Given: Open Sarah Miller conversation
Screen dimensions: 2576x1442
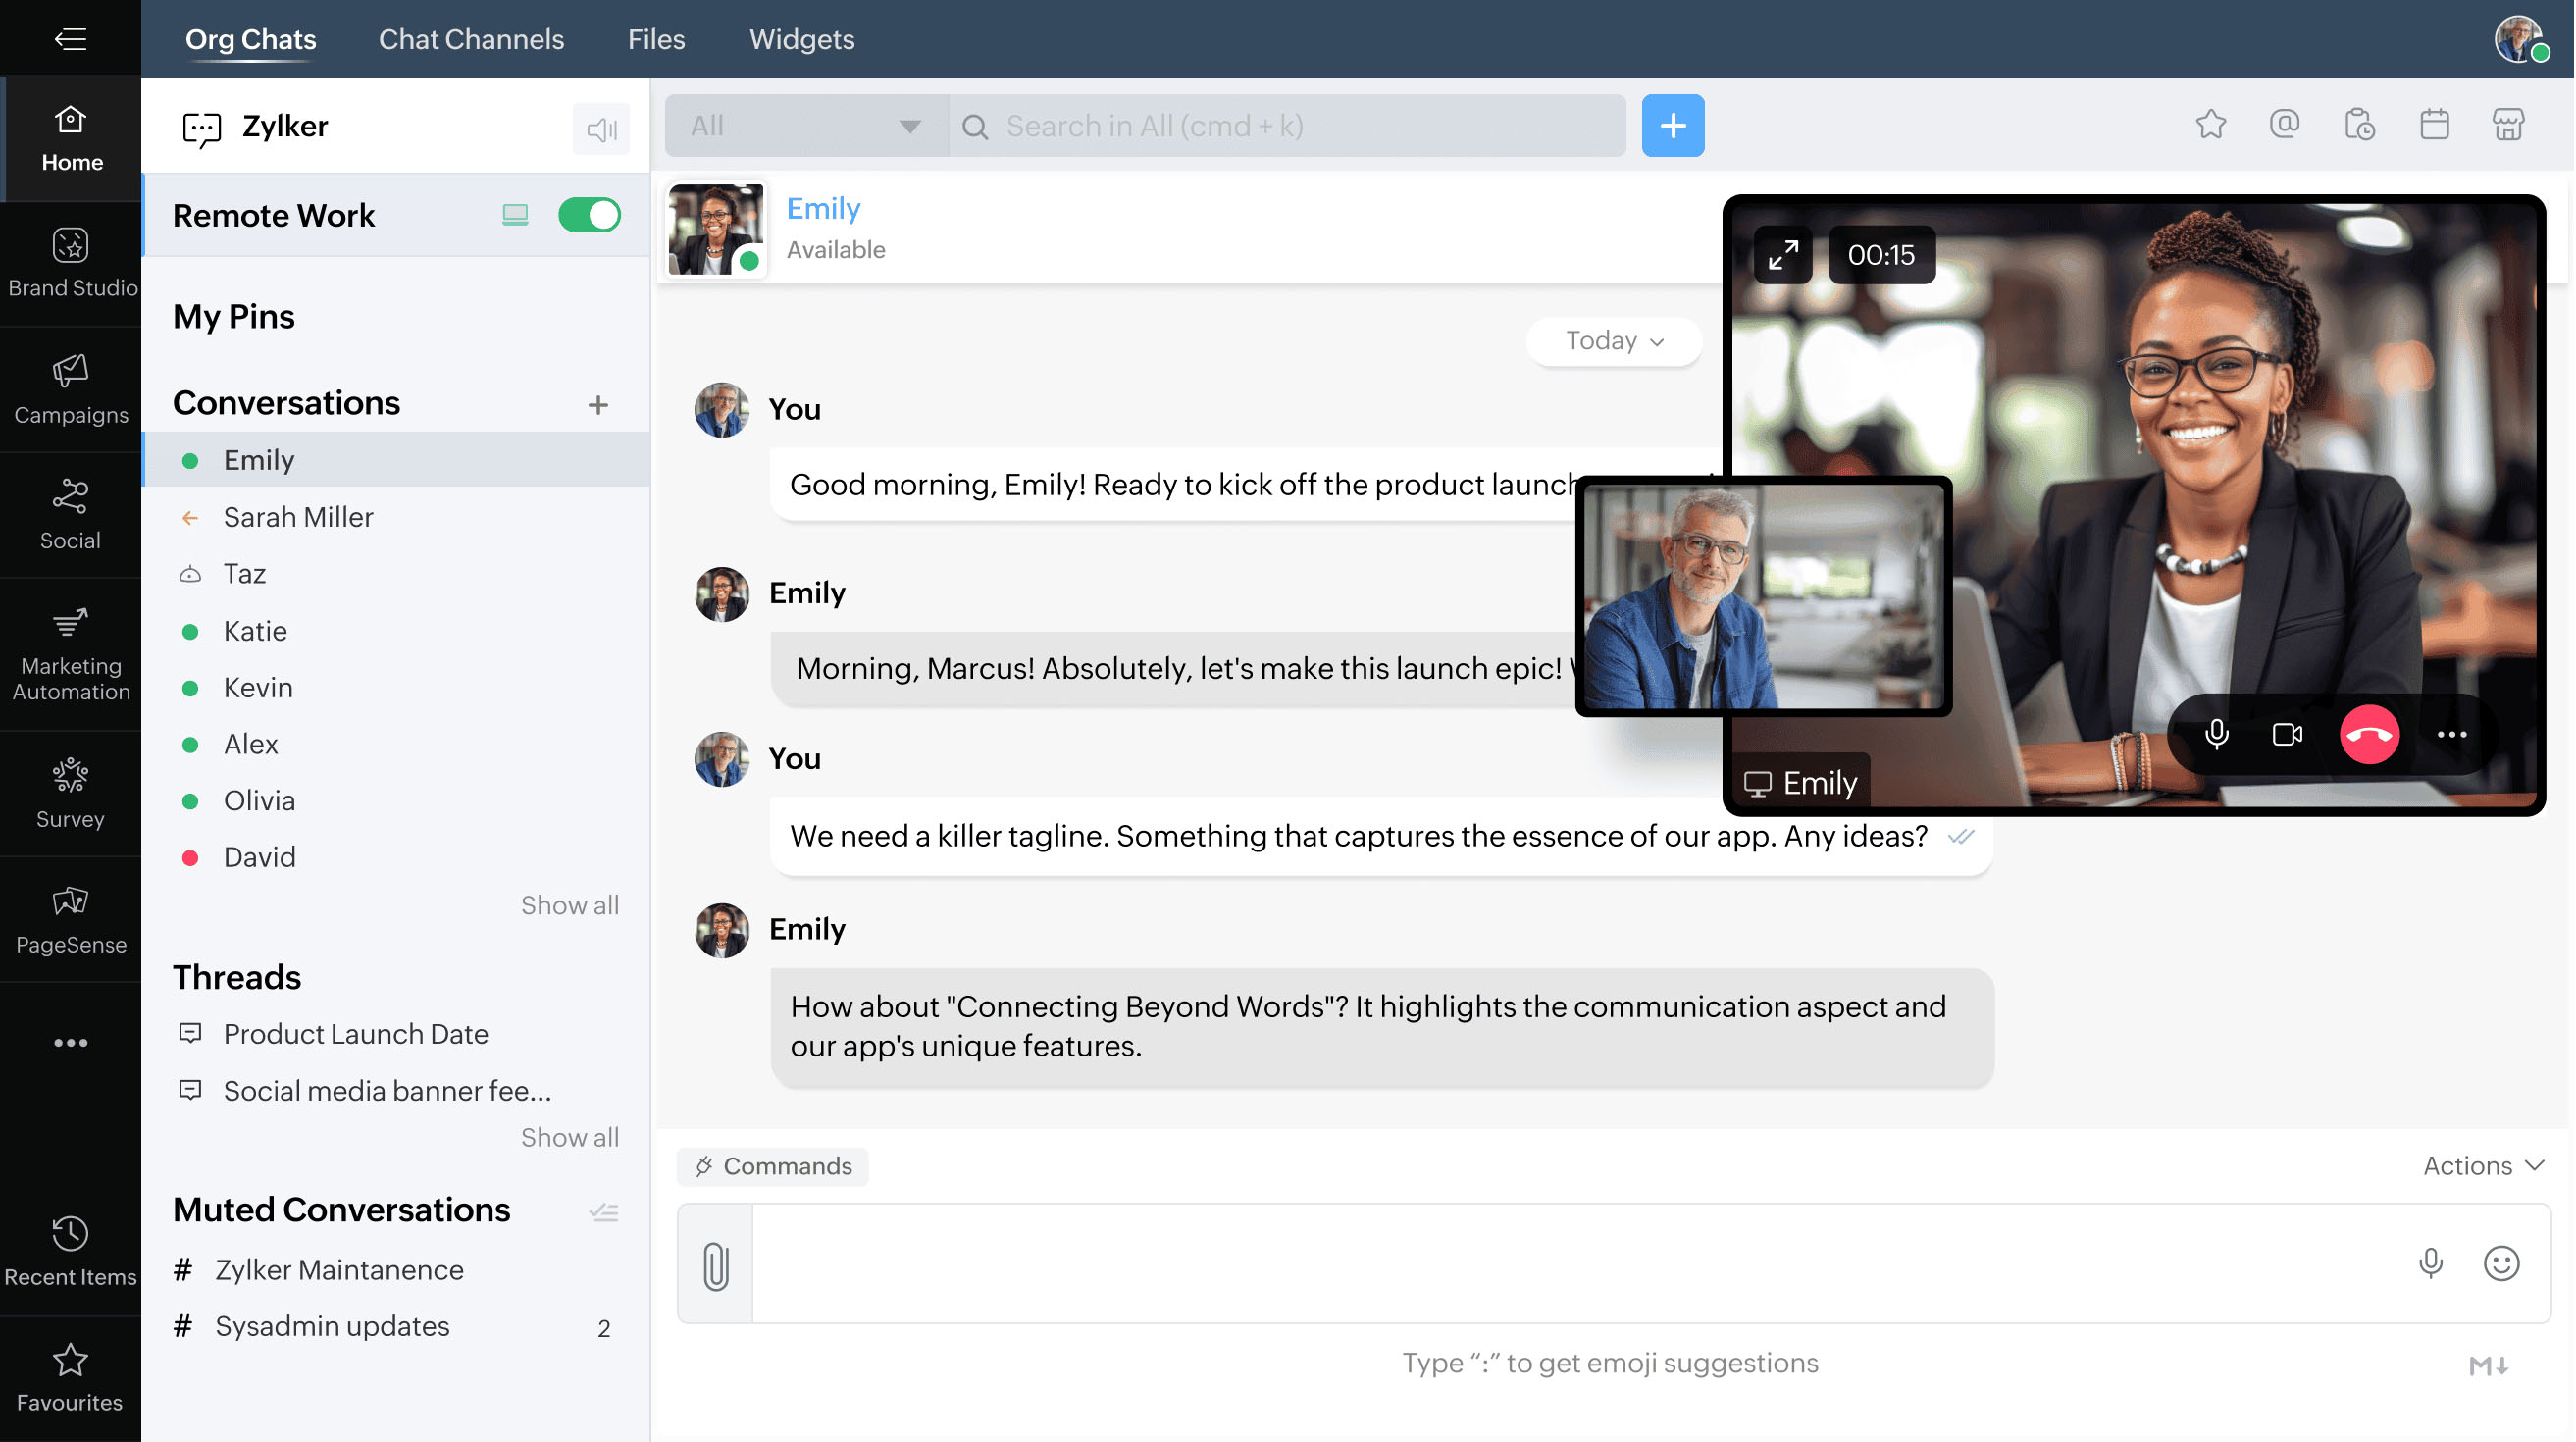Looking at the screenshot, I should 298,517.
